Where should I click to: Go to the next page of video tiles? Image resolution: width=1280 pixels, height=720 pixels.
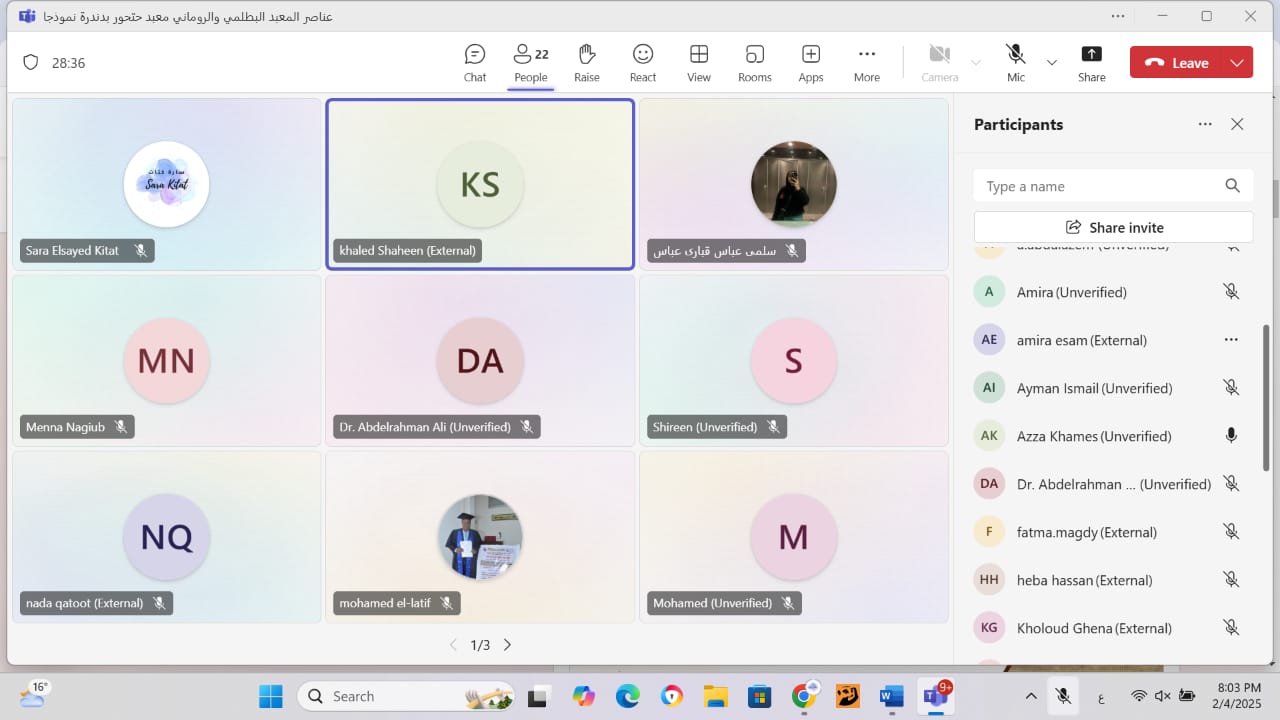pos(507,645)
